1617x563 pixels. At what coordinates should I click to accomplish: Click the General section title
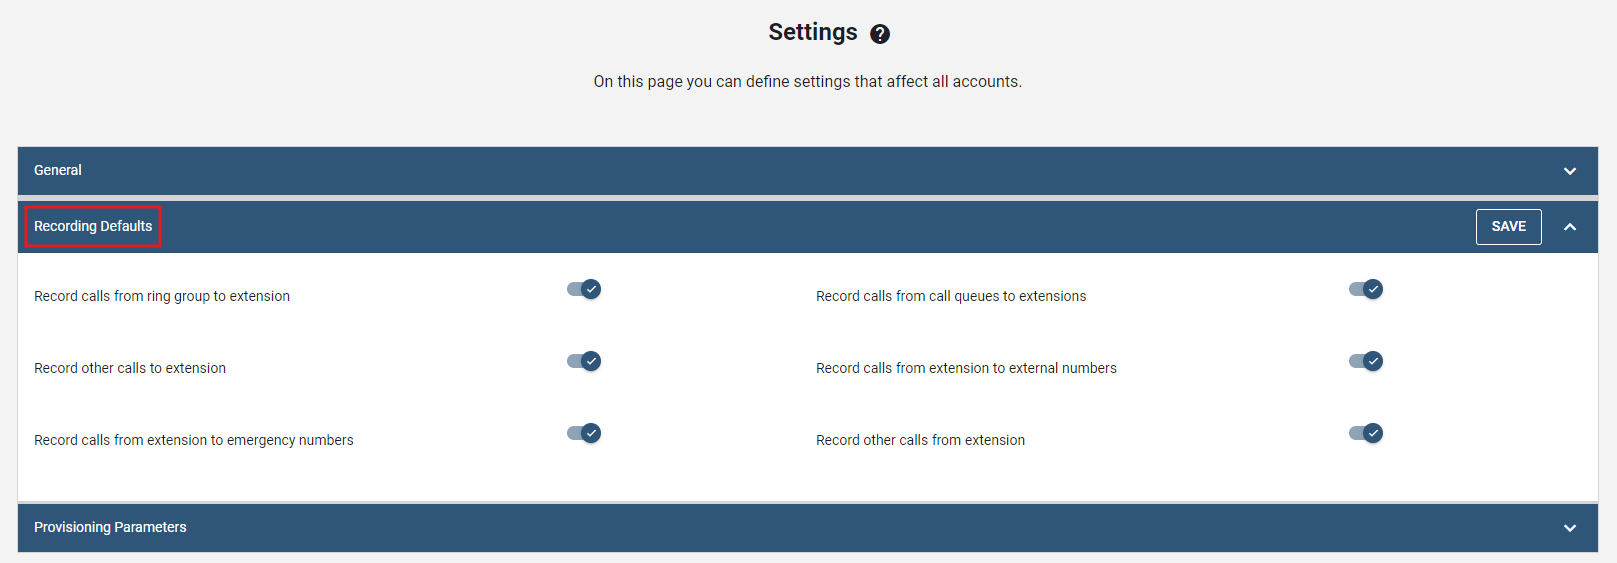(x=58, y=171)
